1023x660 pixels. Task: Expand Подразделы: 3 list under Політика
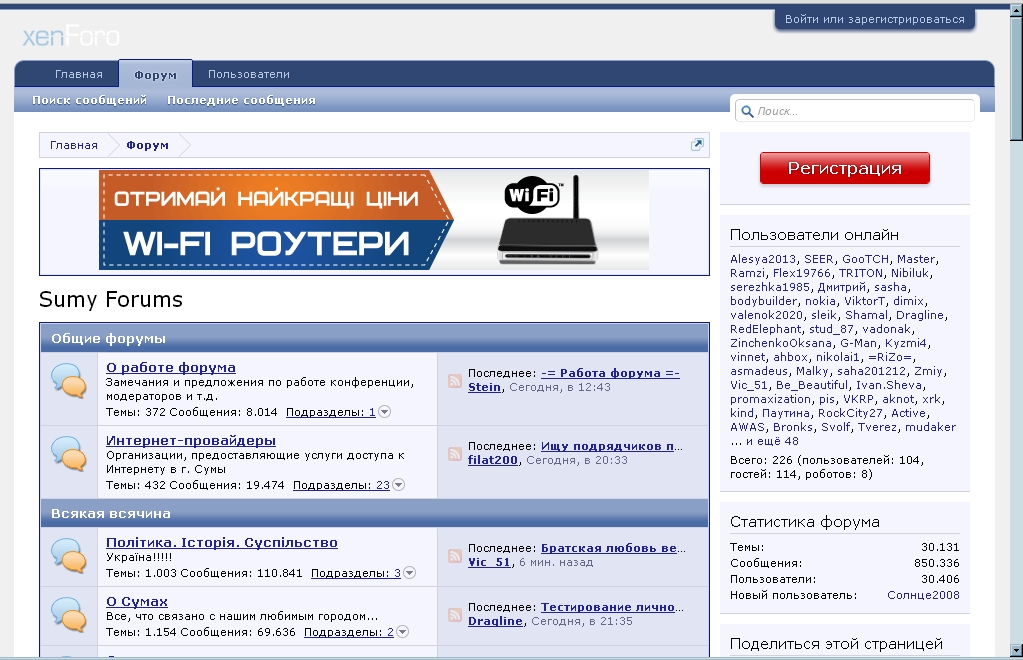click(409, 573)
